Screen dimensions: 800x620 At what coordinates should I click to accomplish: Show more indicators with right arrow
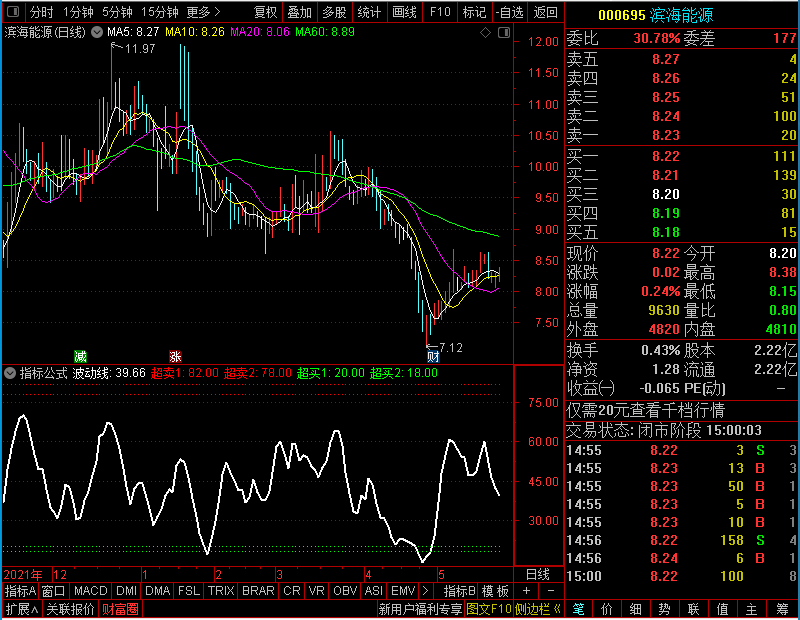click(426, 591)
